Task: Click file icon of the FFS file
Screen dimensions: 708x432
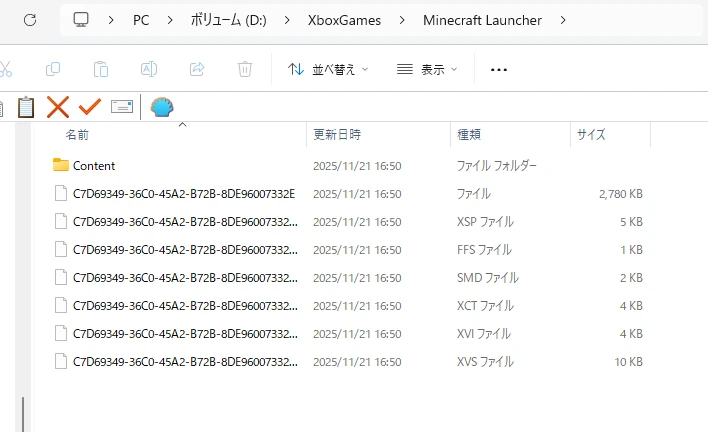Action: pos(61,249)
